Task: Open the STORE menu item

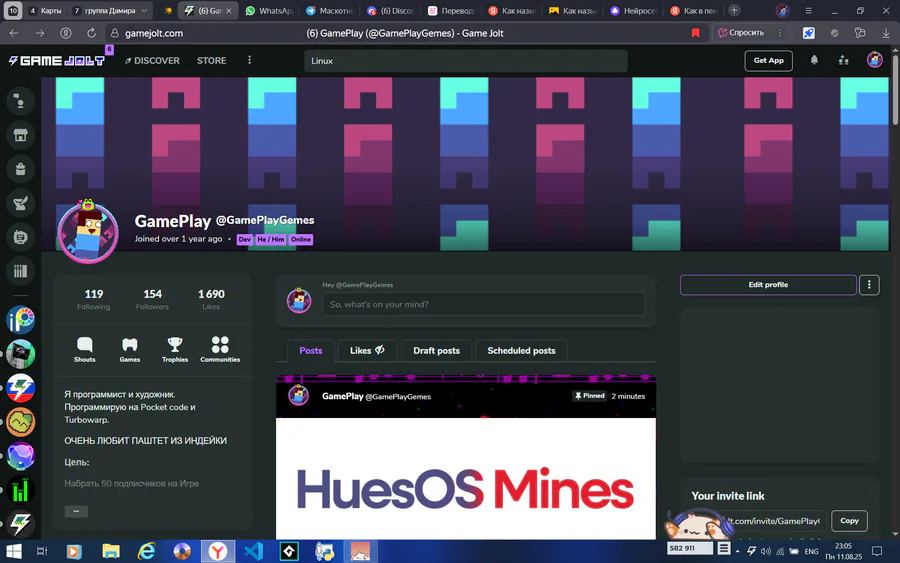Action: (x=211, y=60)
